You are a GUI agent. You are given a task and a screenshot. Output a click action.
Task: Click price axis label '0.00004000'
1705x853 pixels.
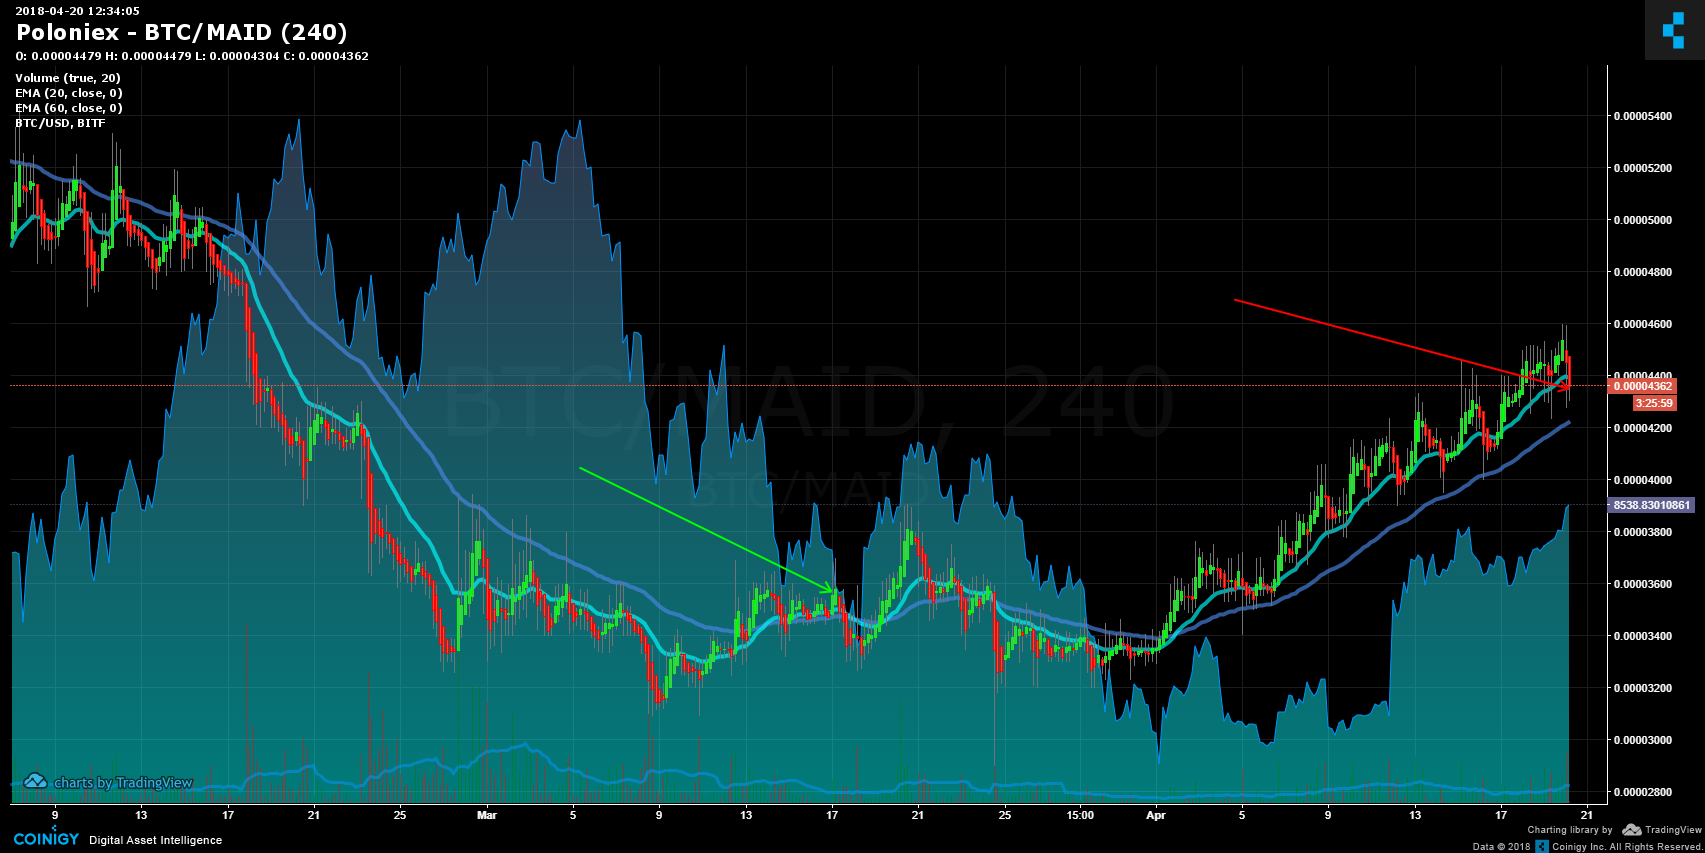(1643, 480)
